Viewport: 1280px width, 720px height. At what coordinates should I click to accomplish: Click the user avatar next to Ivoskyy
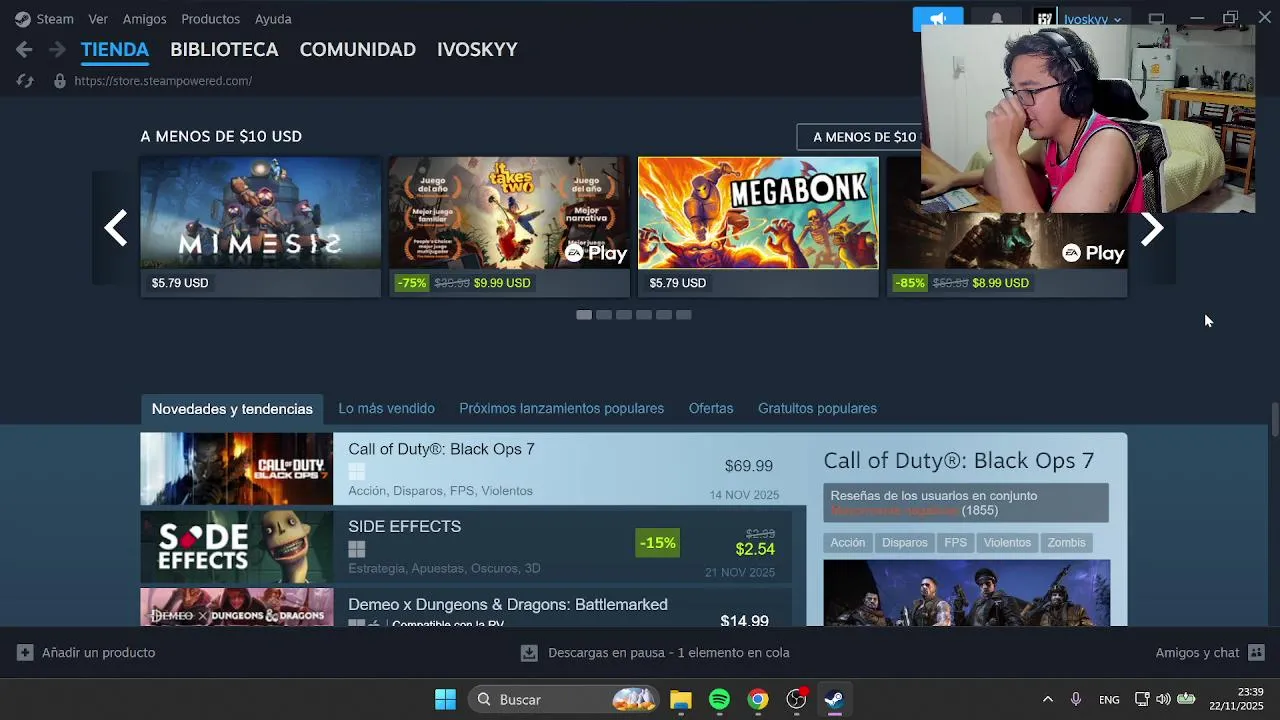pyautogui.click(x=1044, y=19)
